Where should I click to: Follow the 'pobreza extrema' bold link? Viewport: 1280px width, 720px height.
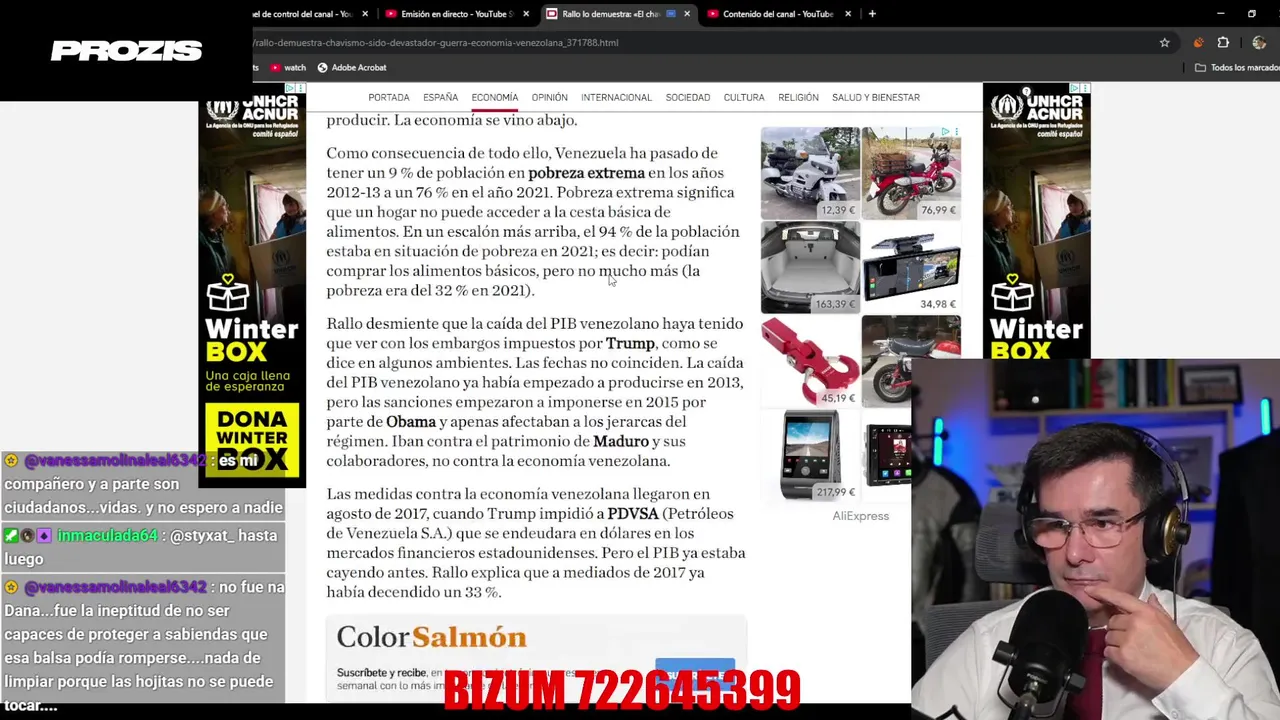586,173
